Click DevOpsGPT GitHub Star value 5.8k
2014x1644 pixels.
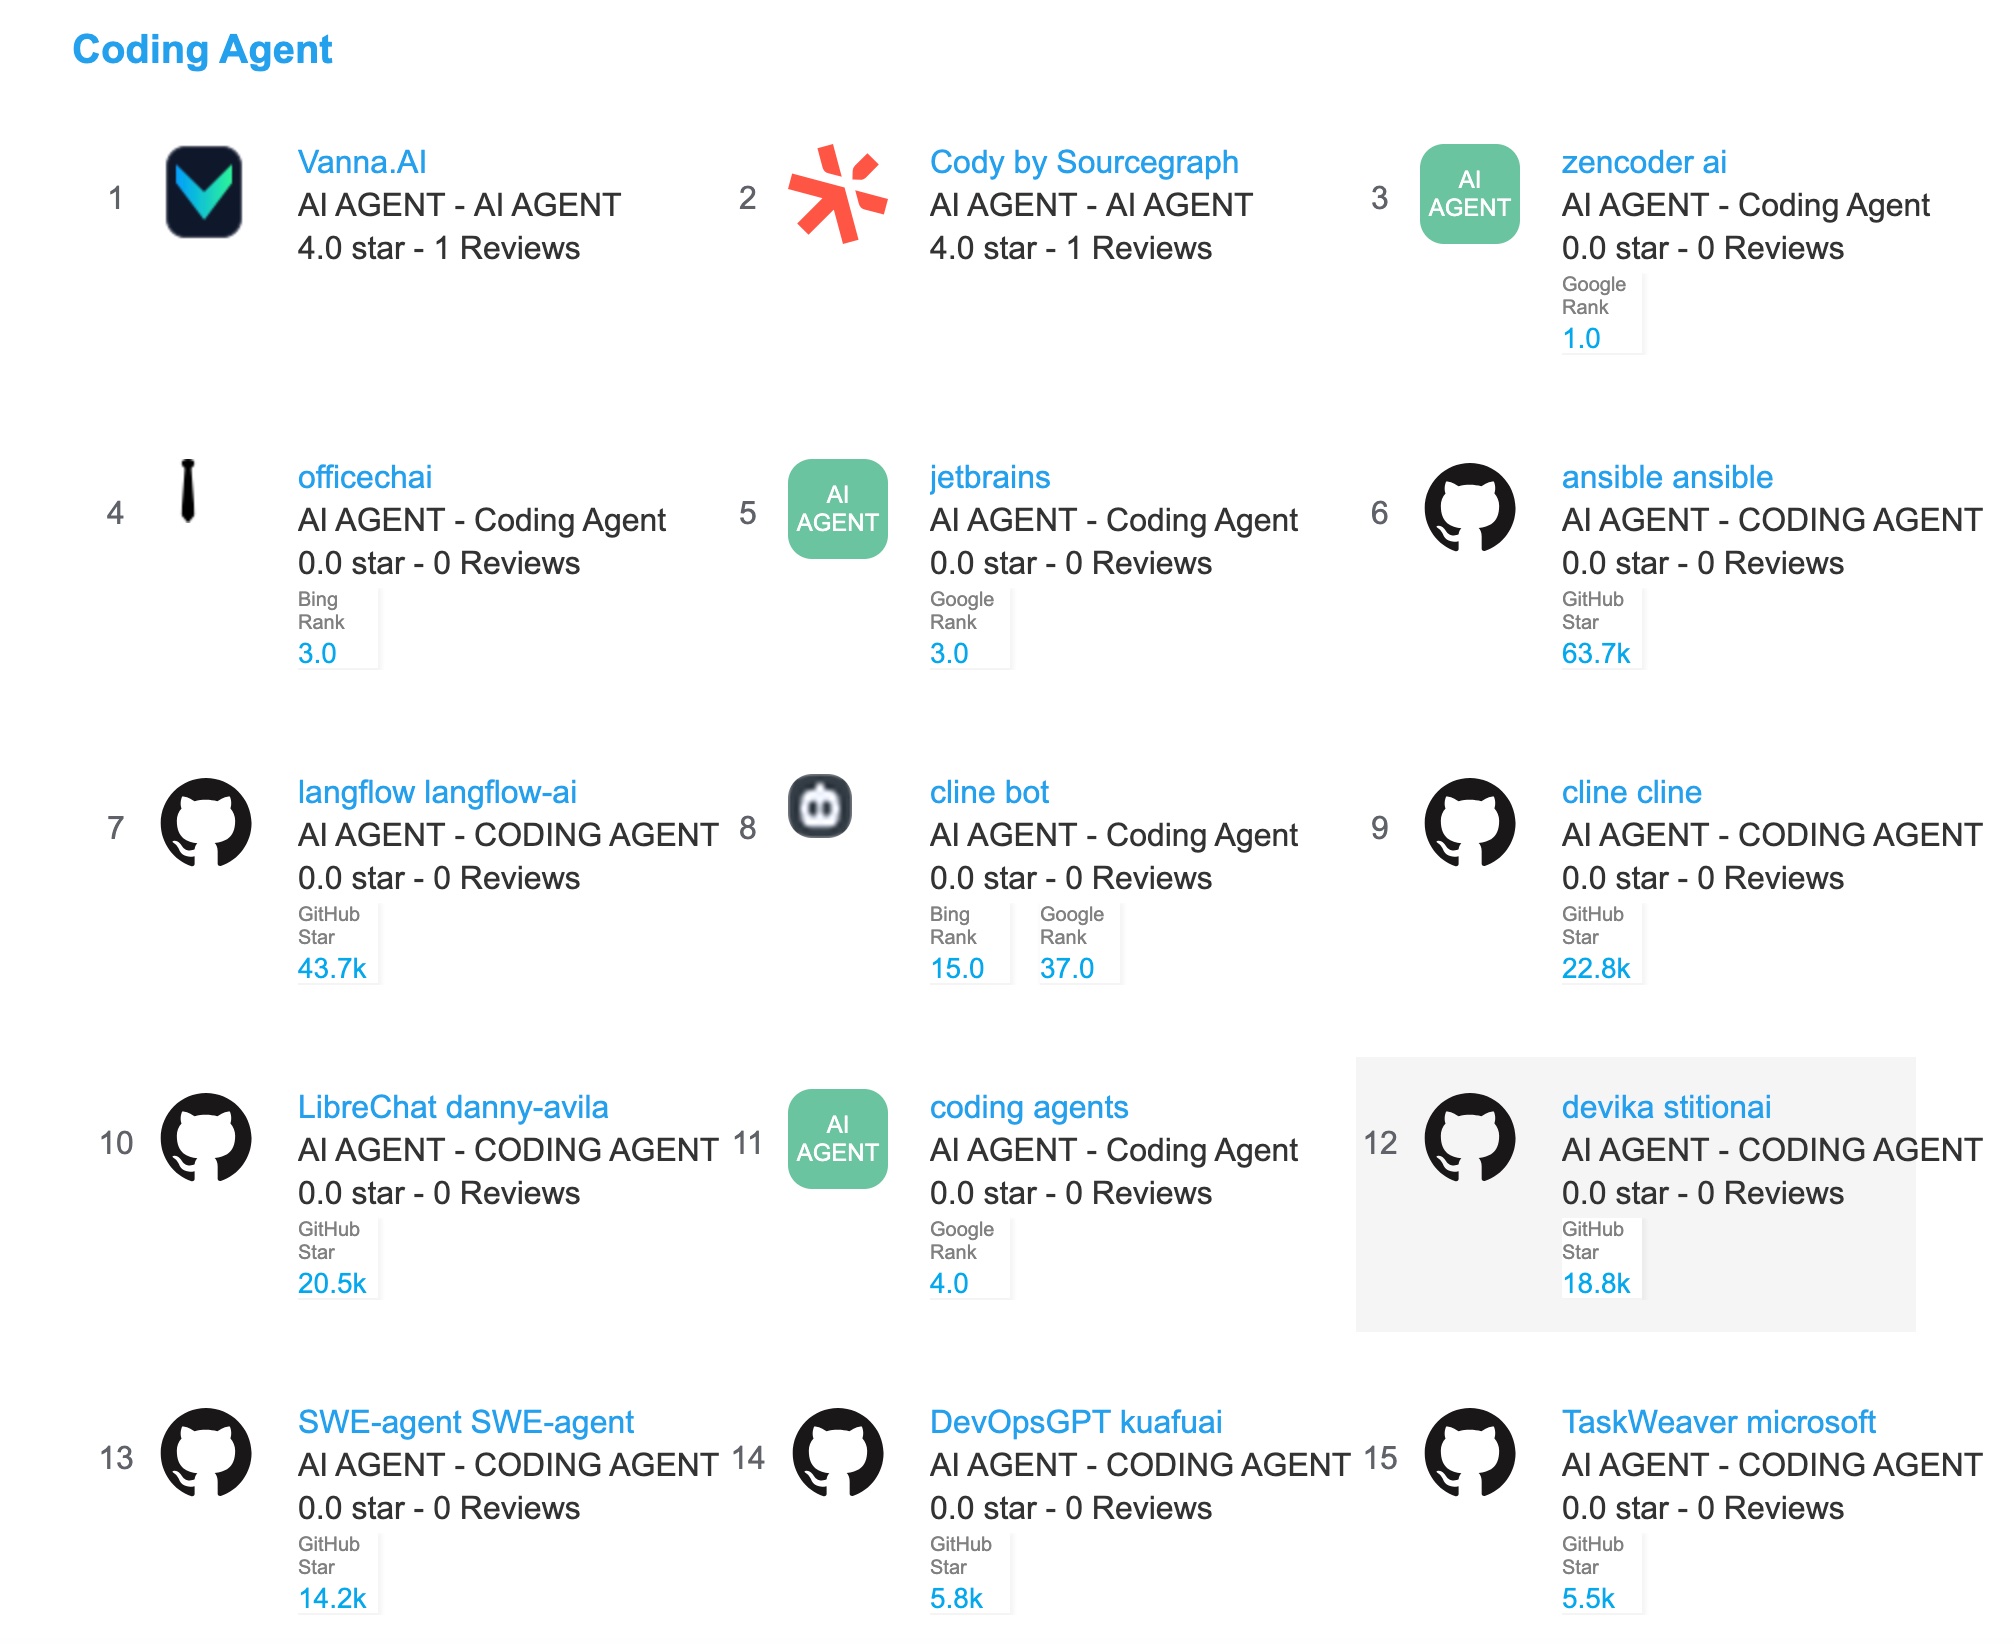coord(956,1598)
